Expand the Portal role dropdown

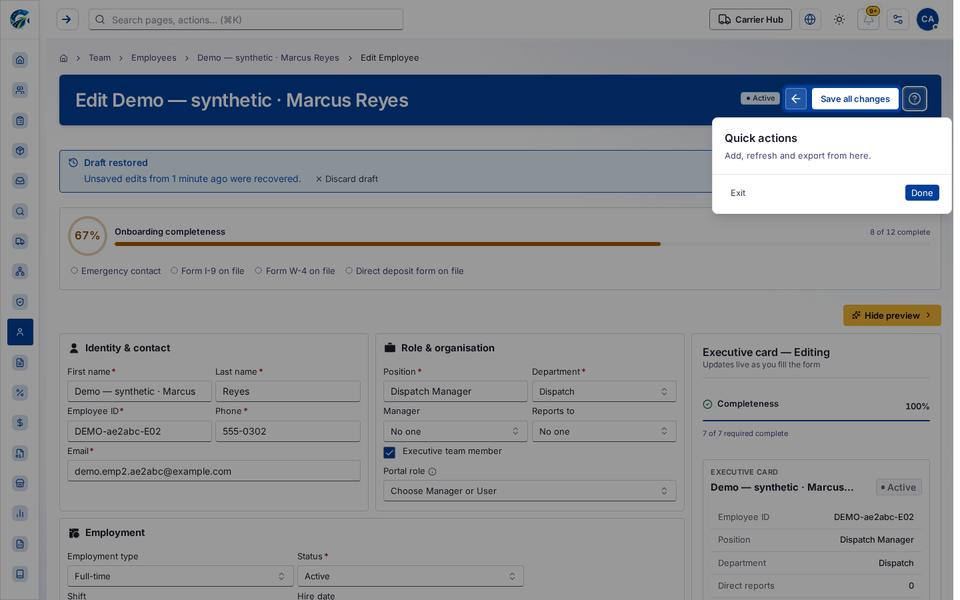point(530,491)
